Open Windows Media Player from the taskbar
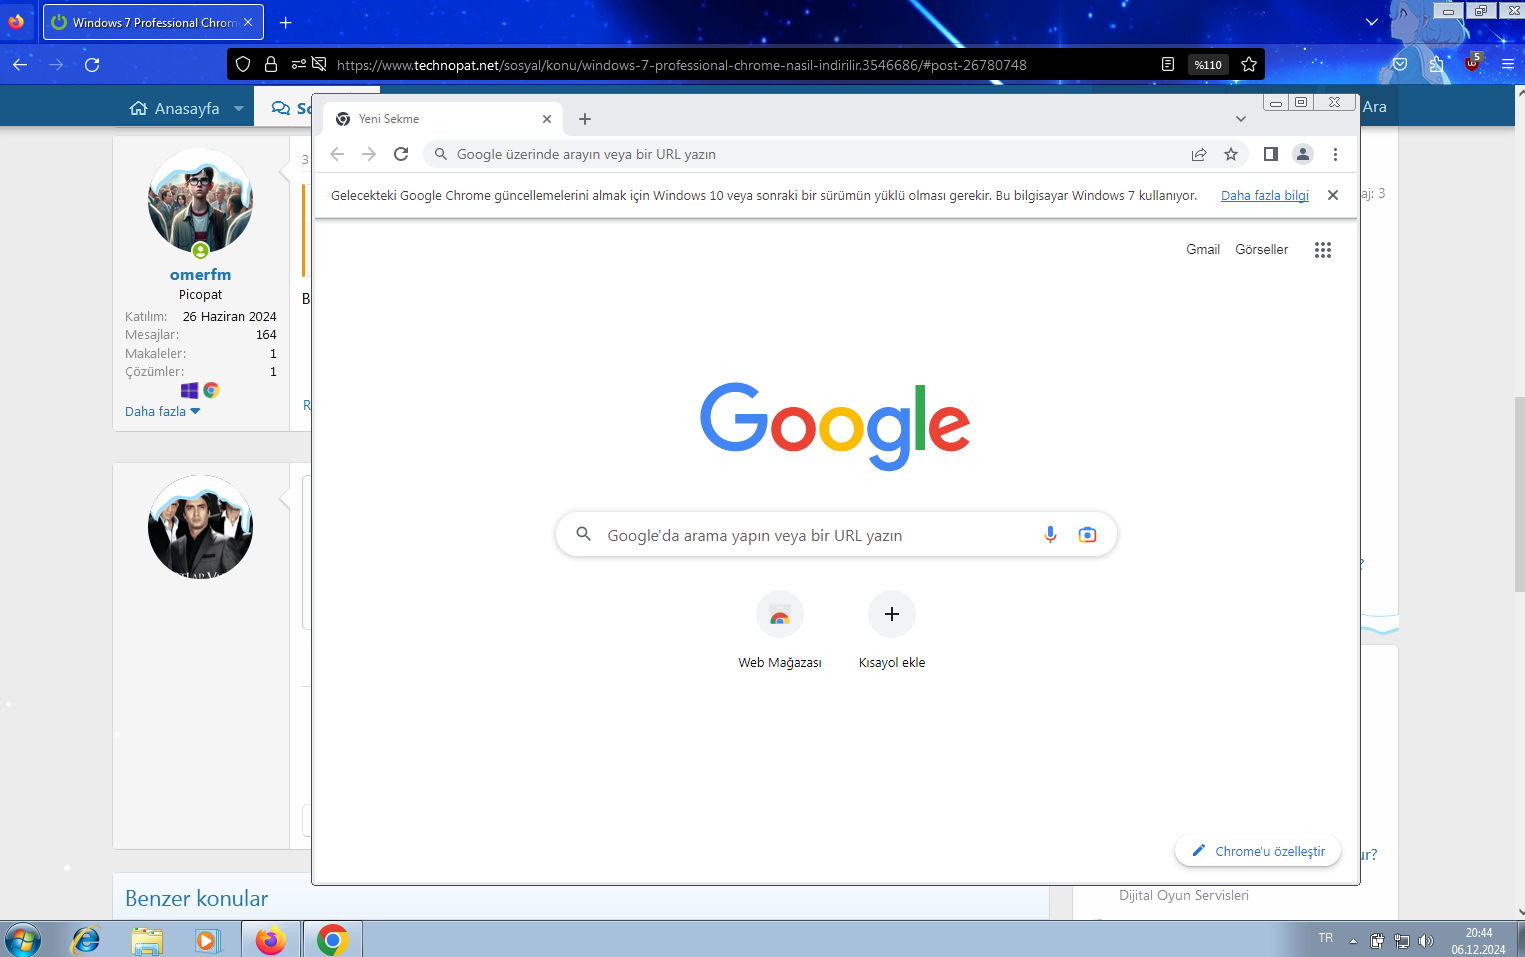The width and height of the screenshot is (1525, 957). tap(206, 940)
